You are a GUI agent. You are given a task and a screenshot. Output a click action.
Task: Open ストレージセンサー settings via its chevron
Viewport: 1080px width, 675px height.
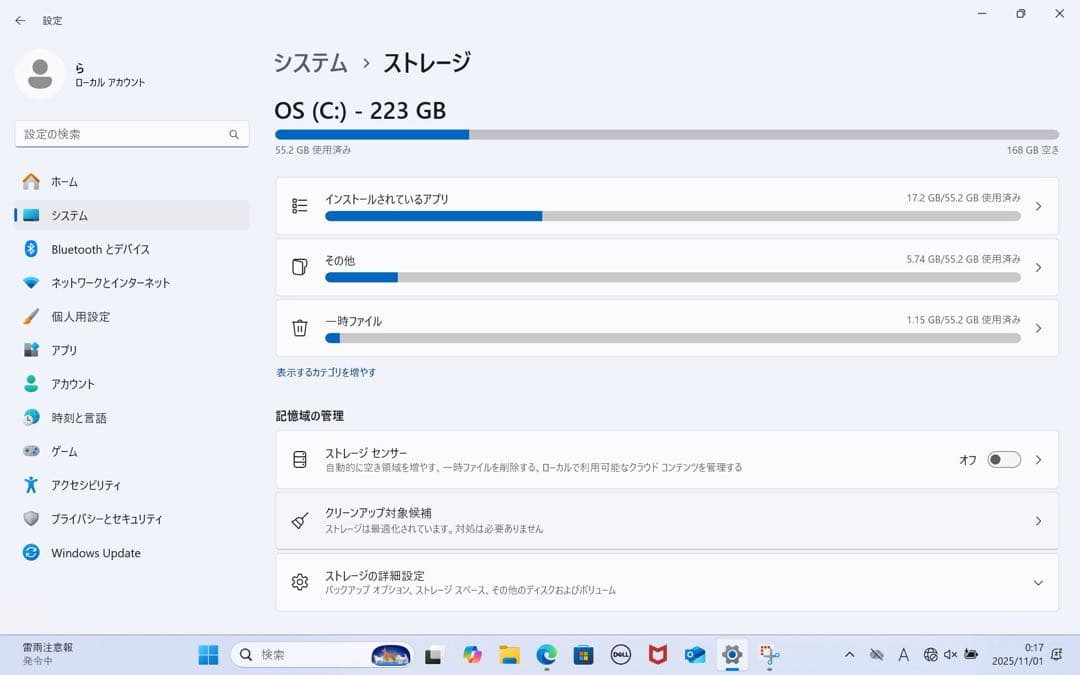[x=1040, y=459]
